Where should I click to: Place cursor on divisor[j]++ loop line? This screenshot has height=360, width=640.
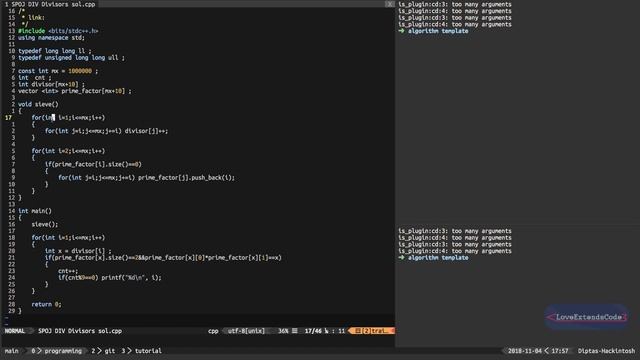(x=106, y=131)
